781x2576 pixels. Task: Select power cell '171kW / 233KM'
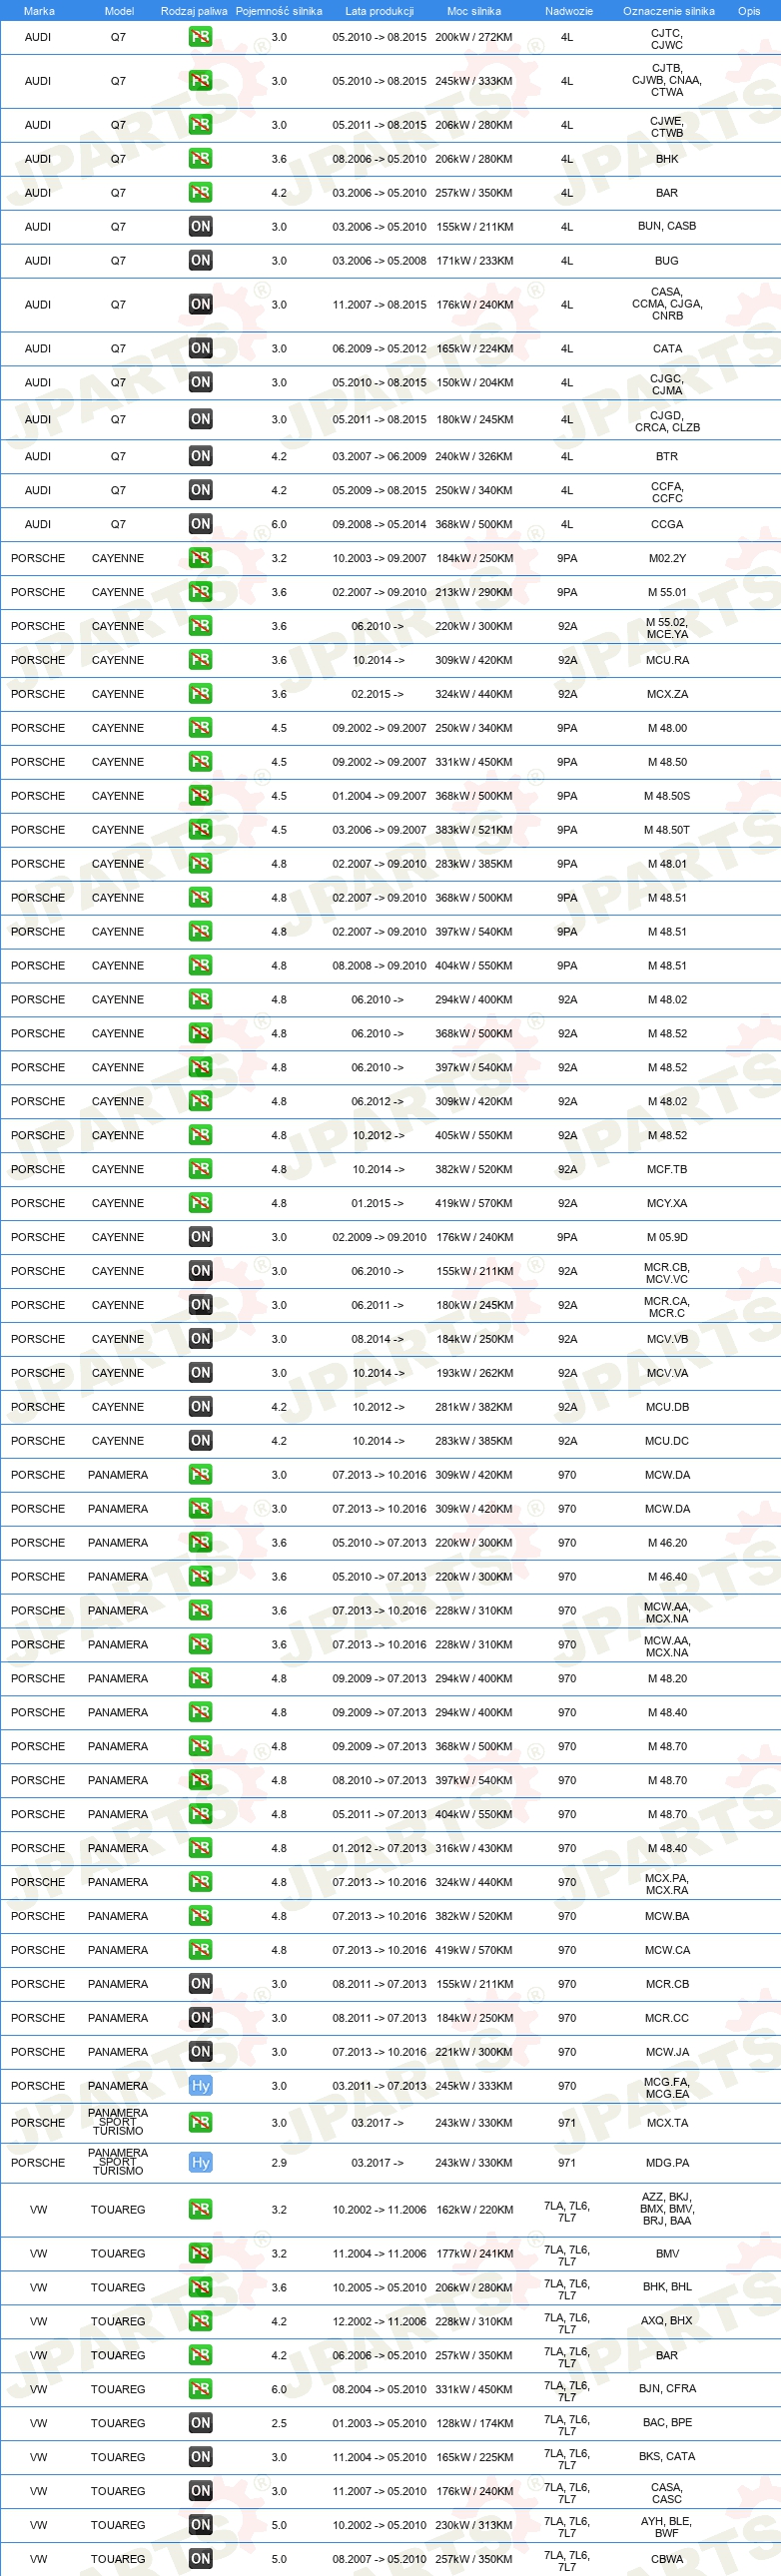[x=474, y=261]
